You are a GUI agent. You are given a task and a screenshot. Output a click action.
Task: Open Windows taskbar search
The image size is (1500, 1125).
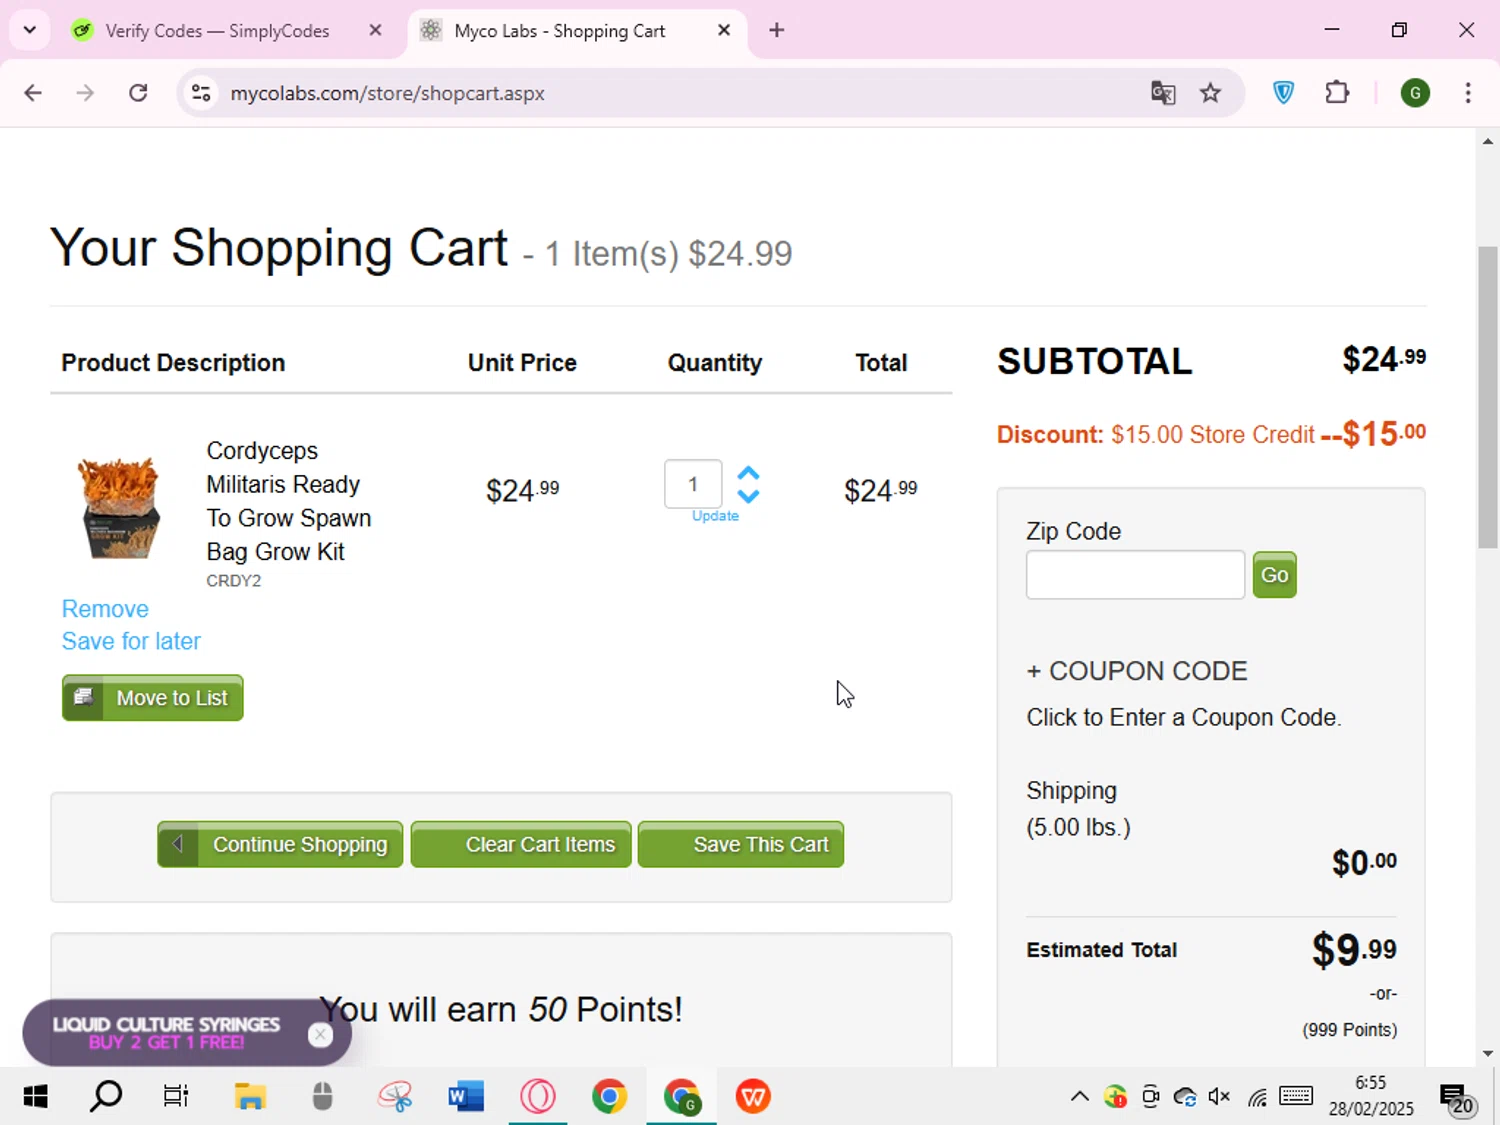coord(106,1097)
